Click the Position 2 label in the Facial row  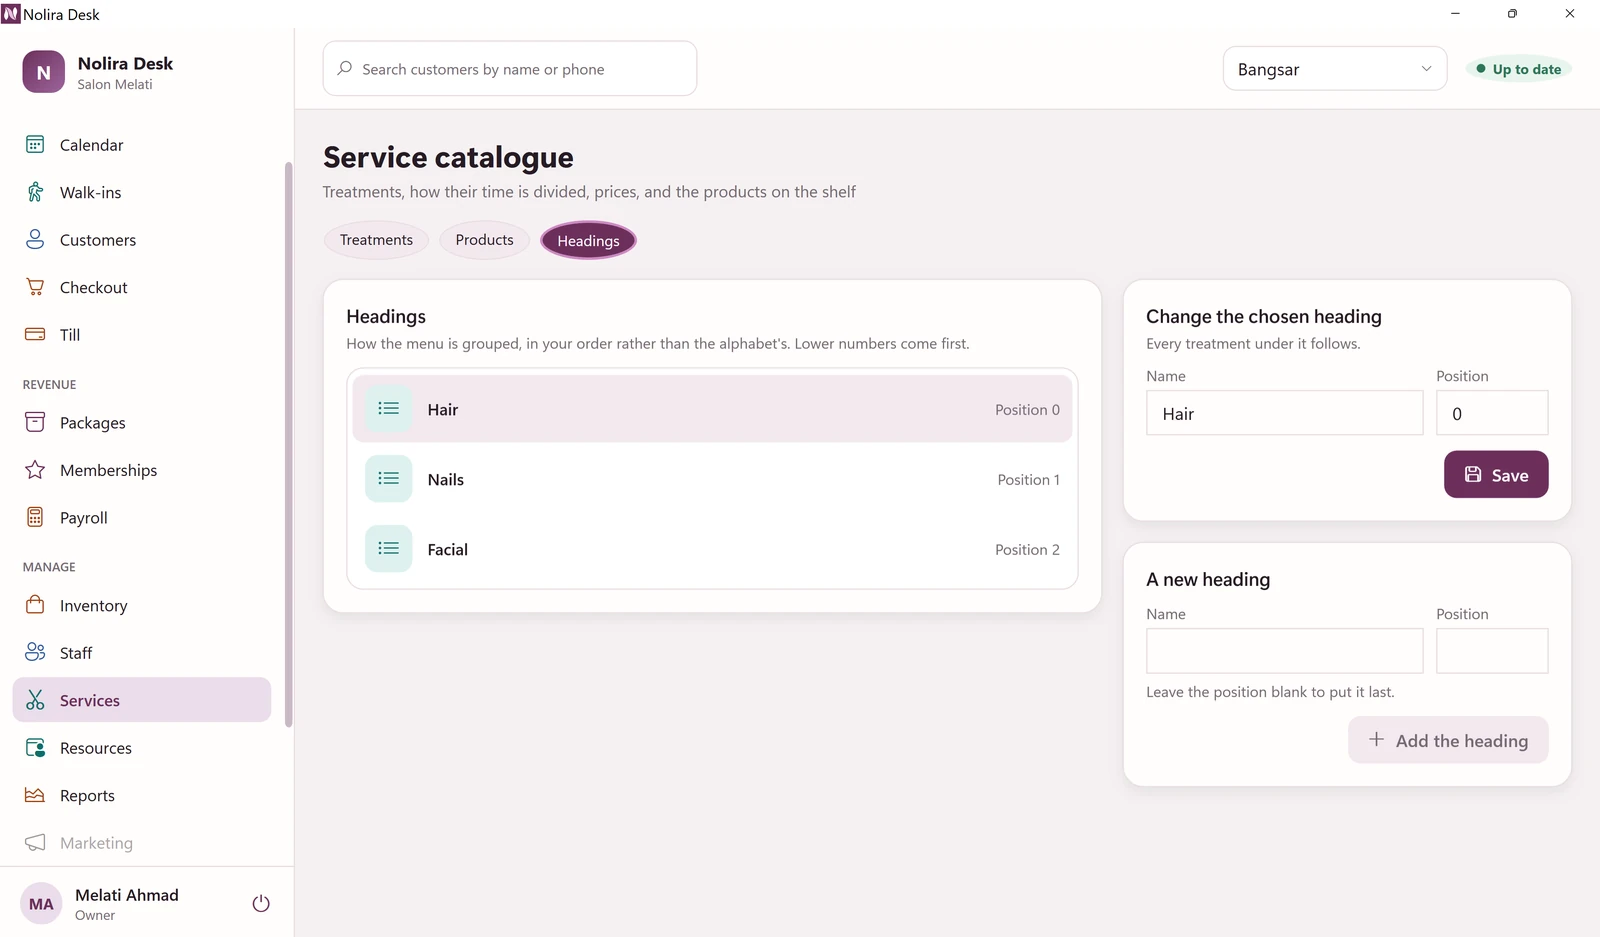pos(1027,550)
